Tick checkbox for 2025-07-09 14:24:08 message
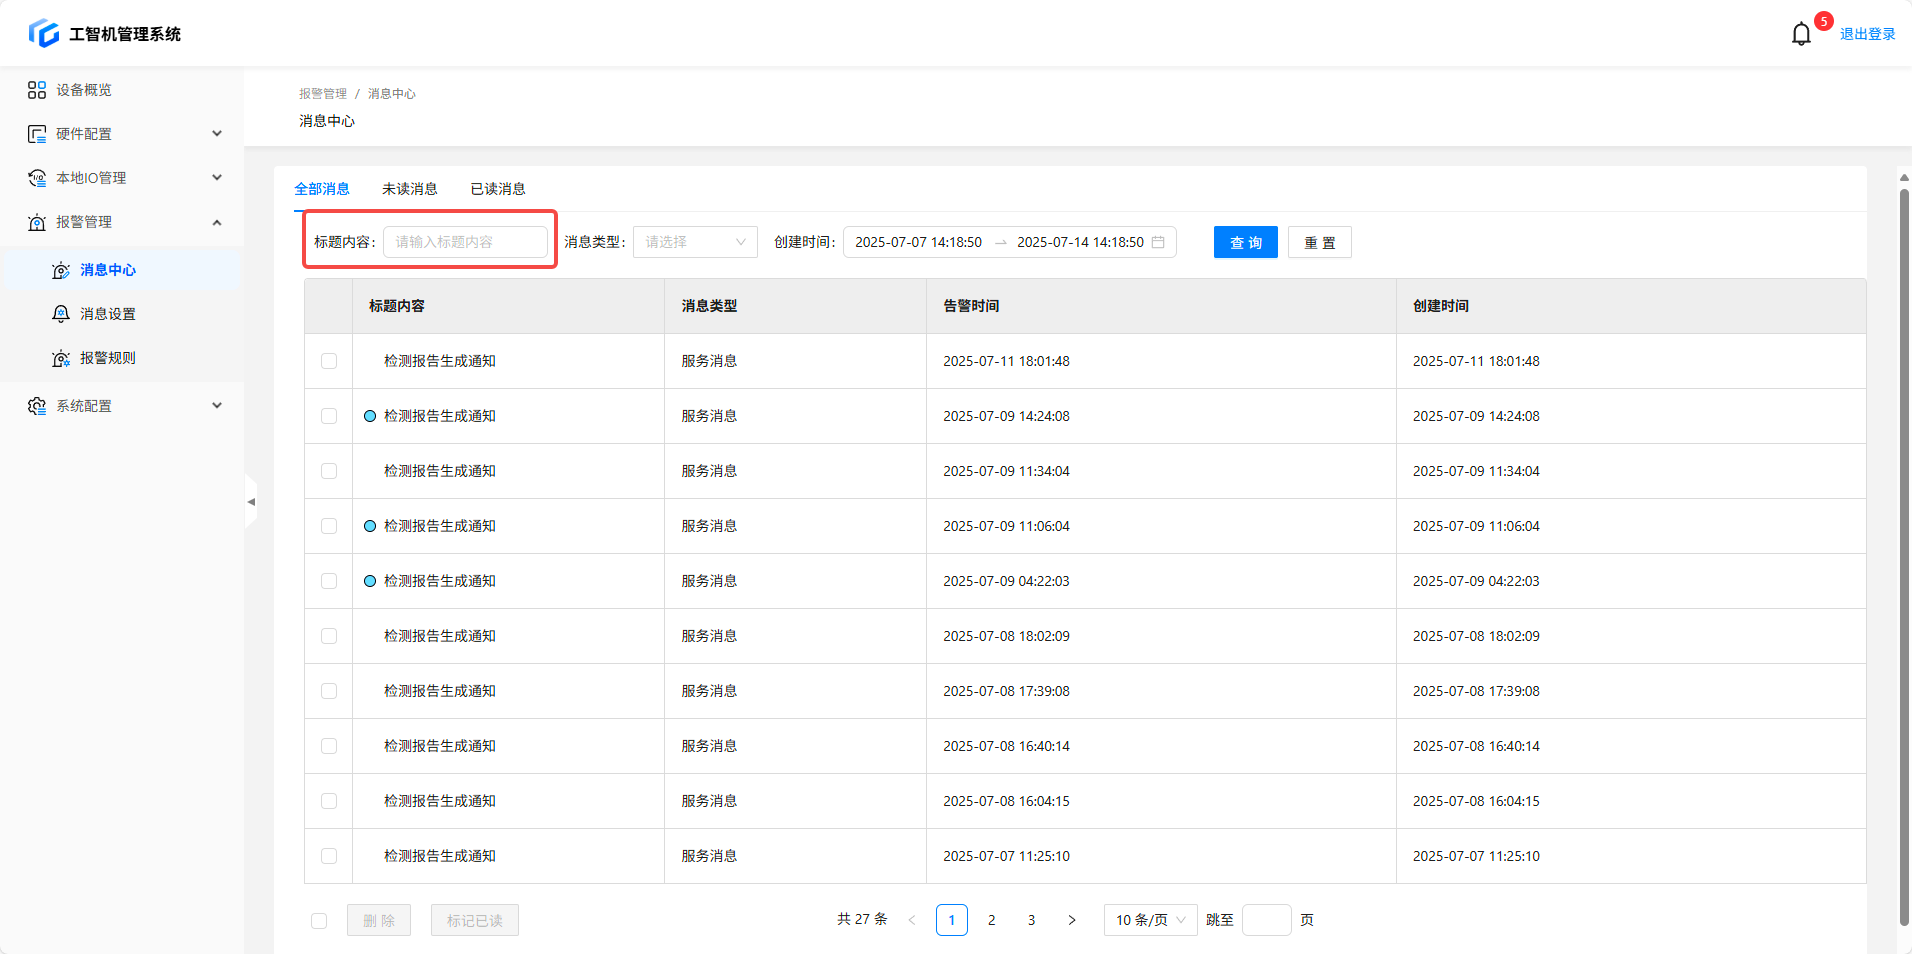 (329, 416)
